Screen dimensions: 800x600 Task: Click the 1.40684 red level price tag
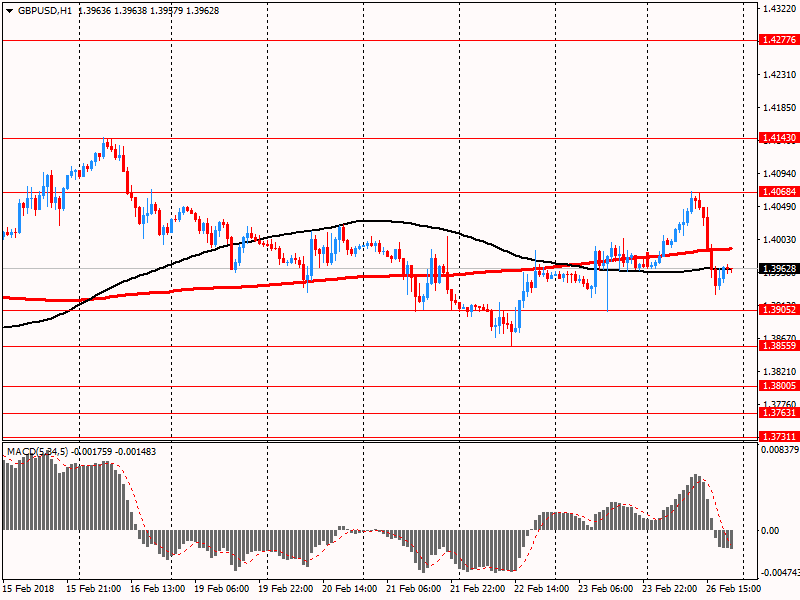coord(778,191)
